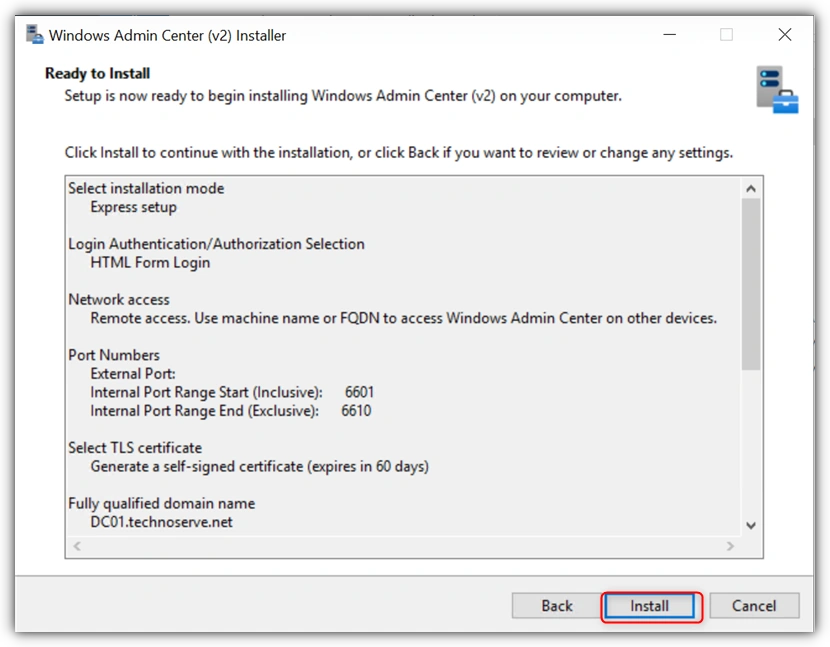The width and height of the screenshot is (830, 647).
Task: Click the horizontal scroll right arrow
Action: pyautogui.click(x=730, y=546)
